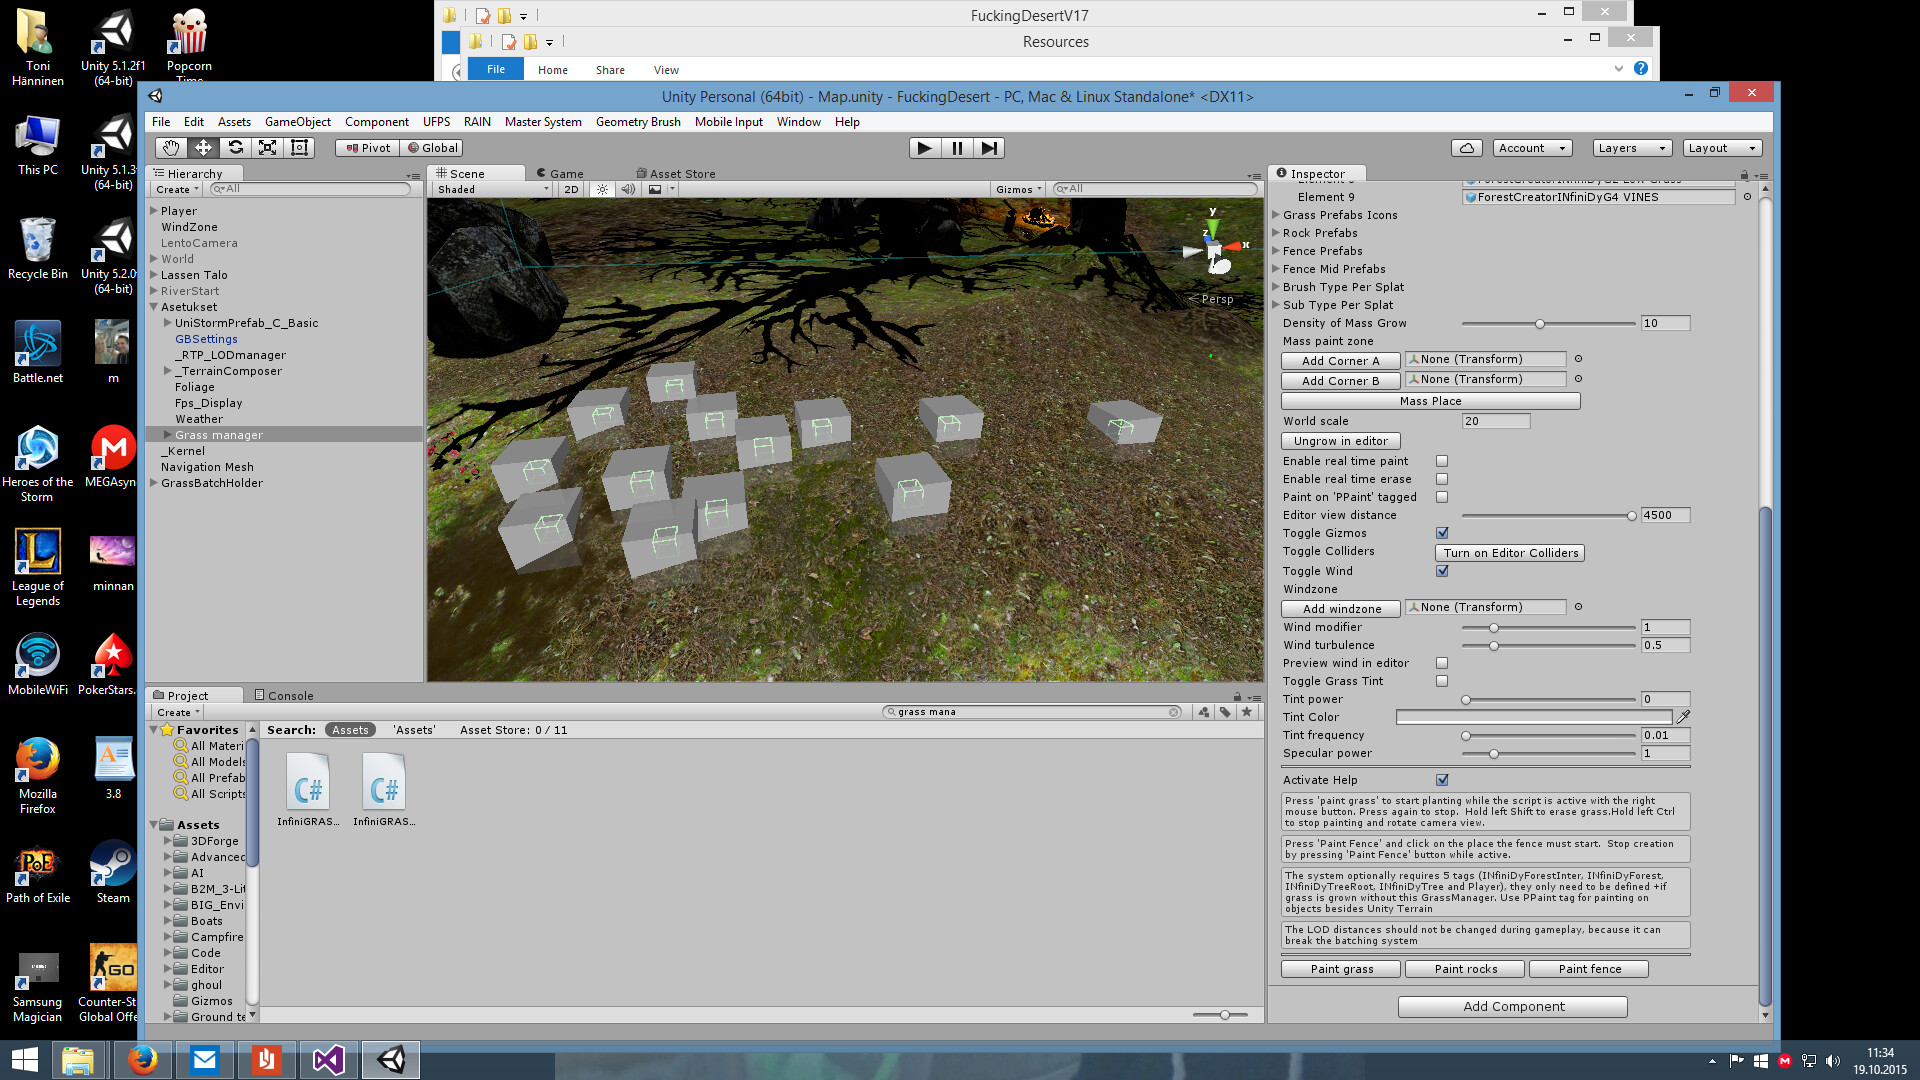The height and width of the screenshot is (1080, 1920).
Task: Toggle scene lighting with the sun icon
Action: [601, 189]
